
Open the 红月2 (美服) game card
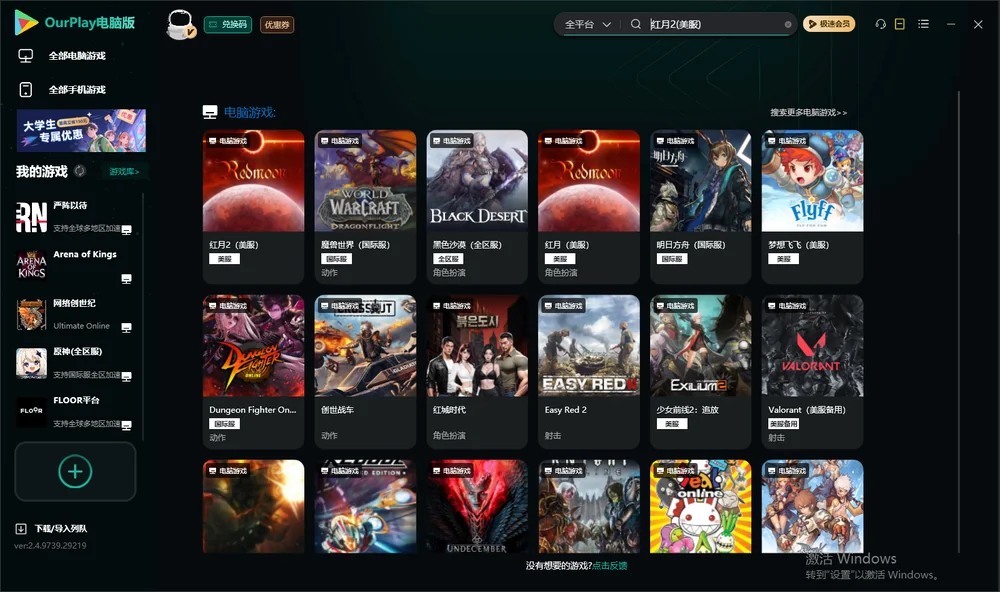(253, 207)
